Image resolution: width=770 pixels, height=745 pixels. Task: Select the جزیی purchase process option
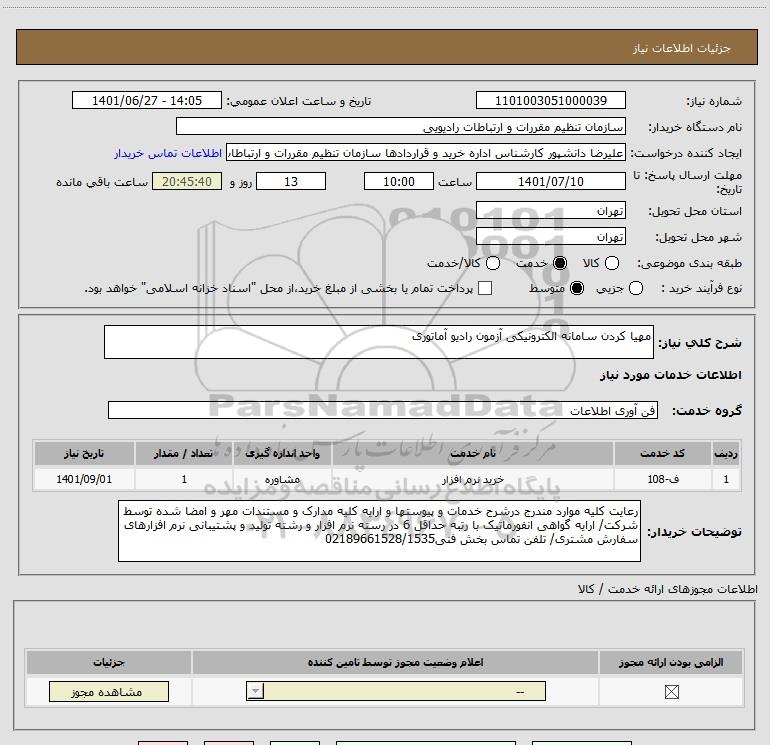click(x=635, y=288)
